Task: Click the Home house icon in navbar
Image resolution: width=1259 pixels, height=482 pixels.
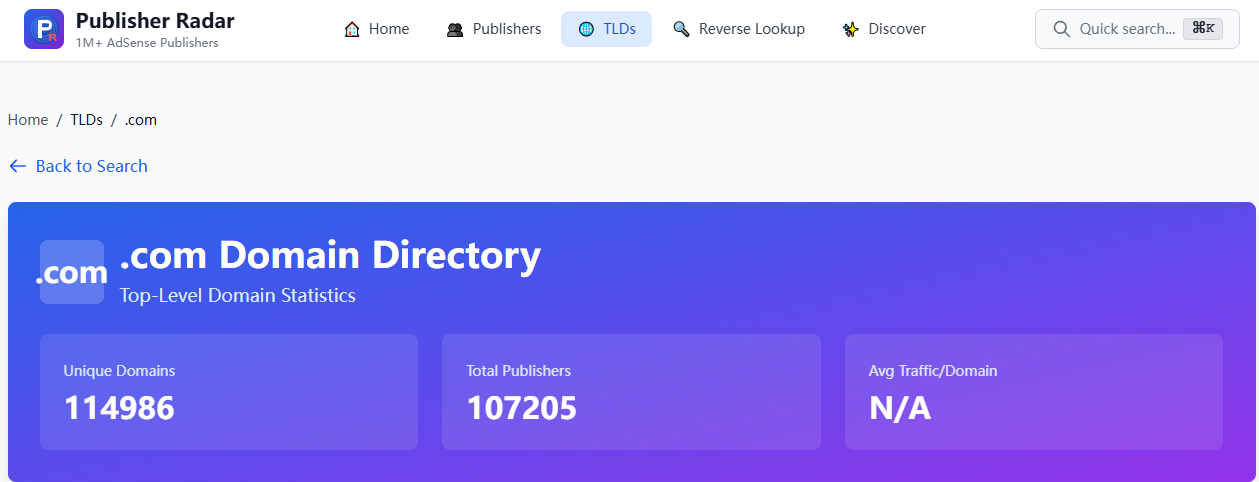Action: (352, 29)
